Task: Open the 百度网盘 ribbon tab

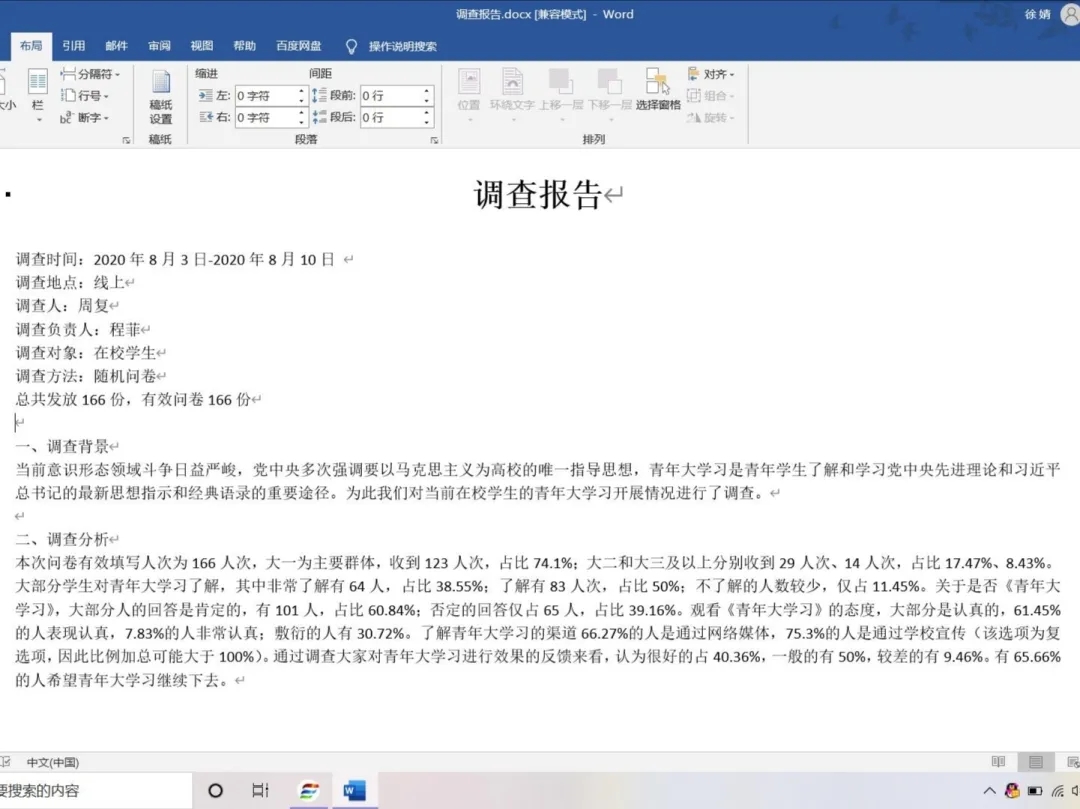Action: (x=297, y=45)
